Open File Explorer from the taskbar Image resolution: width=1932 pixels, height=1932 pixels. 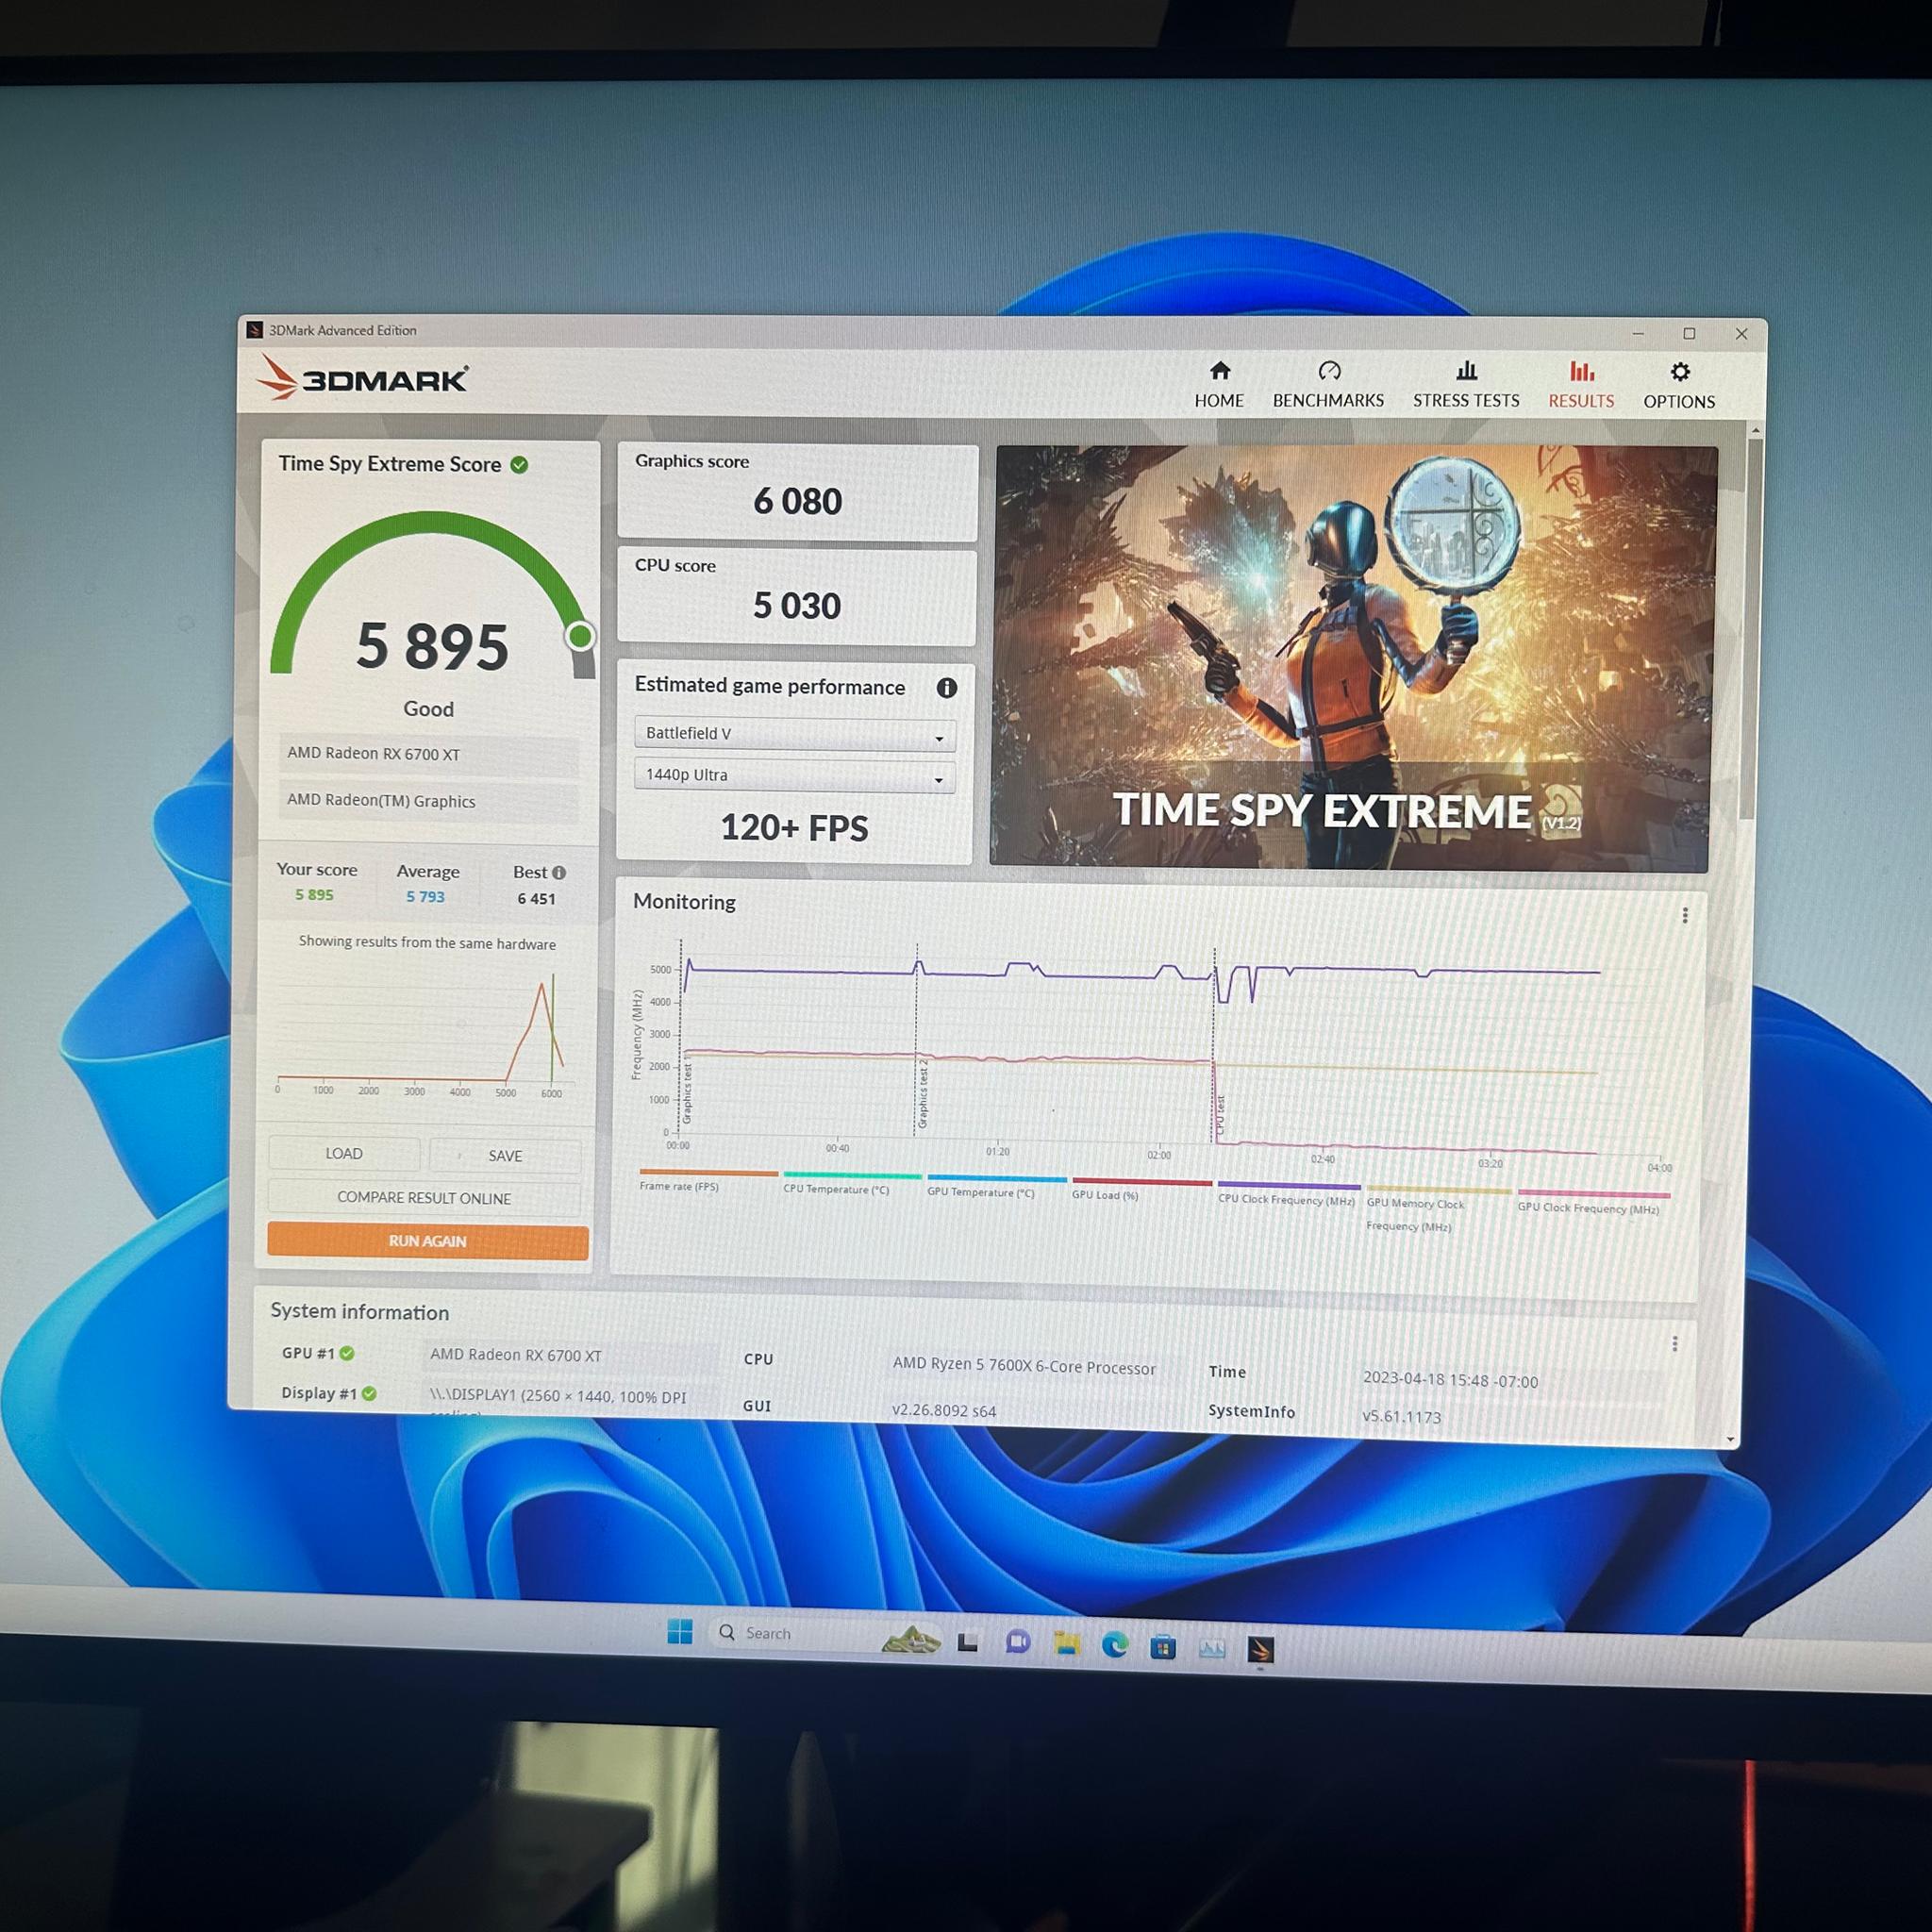coord(1066,1643)
